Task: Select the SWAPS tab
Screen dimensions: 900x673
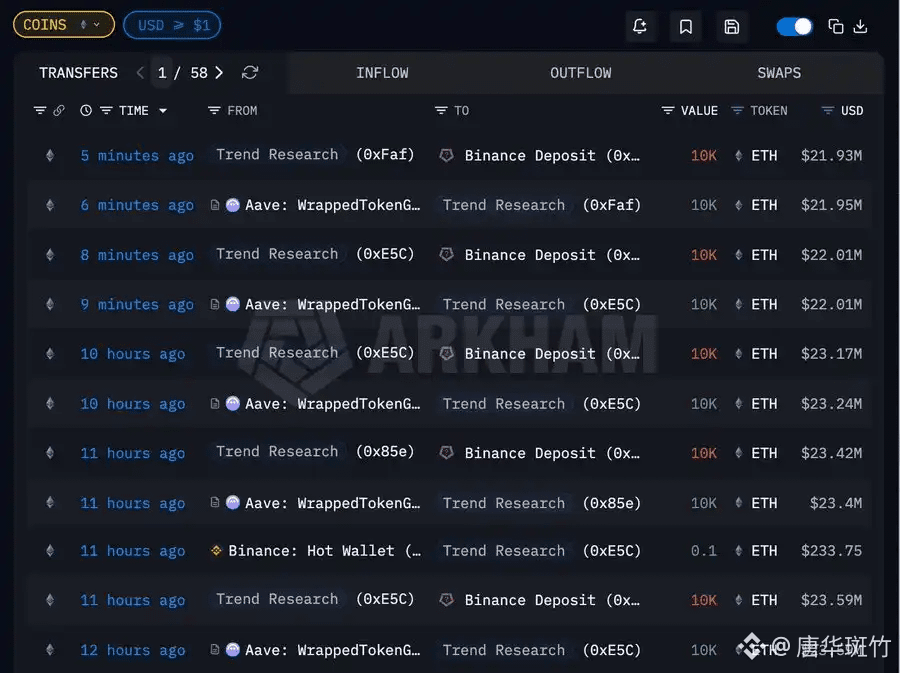Action: 779,73
